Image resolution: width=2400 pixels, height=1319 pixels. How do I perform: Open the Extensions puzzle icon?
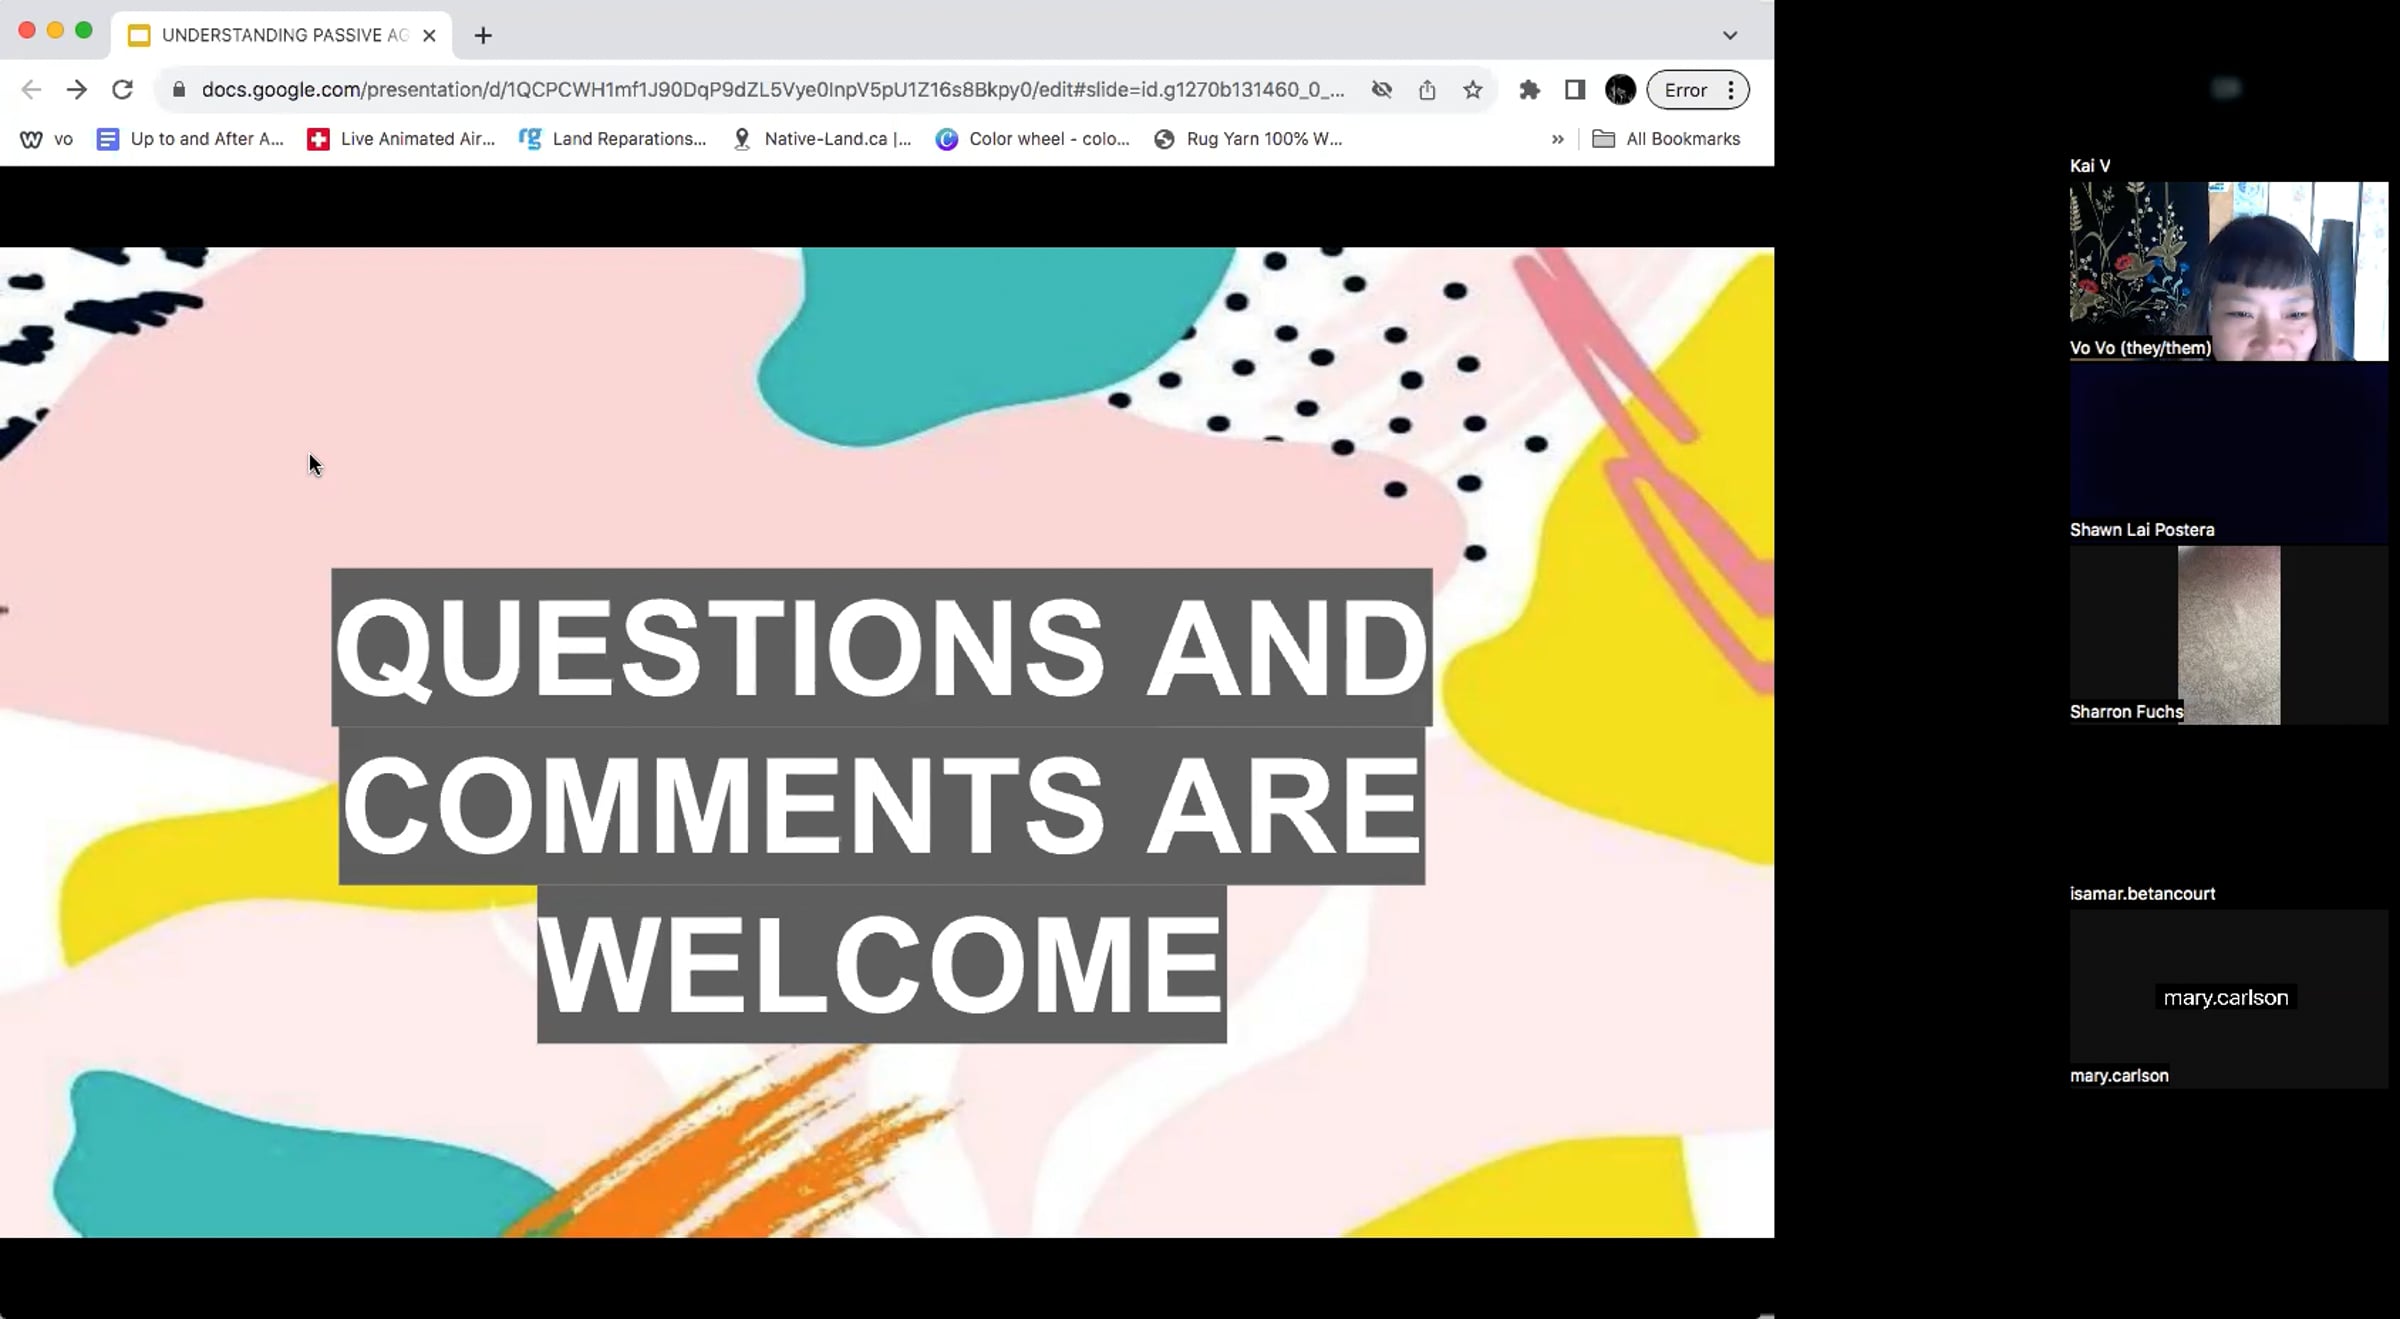click(1529, 90)
